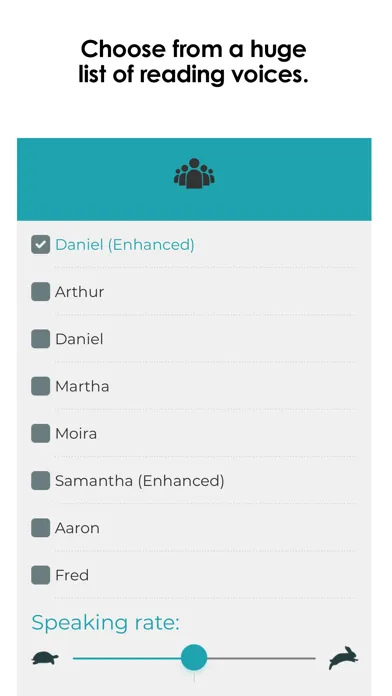The image size is (392, 696).
Task: Tap the rabbit fast speed icon
Action: (x=344, y=658)
